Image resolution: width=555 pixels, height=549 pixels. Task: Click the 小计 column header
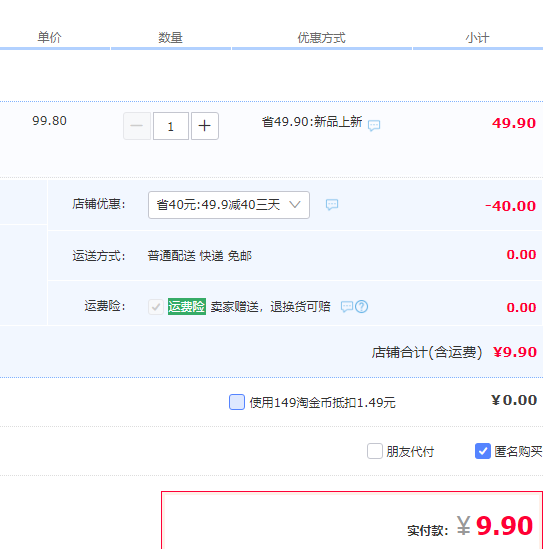tap(477, 38)
